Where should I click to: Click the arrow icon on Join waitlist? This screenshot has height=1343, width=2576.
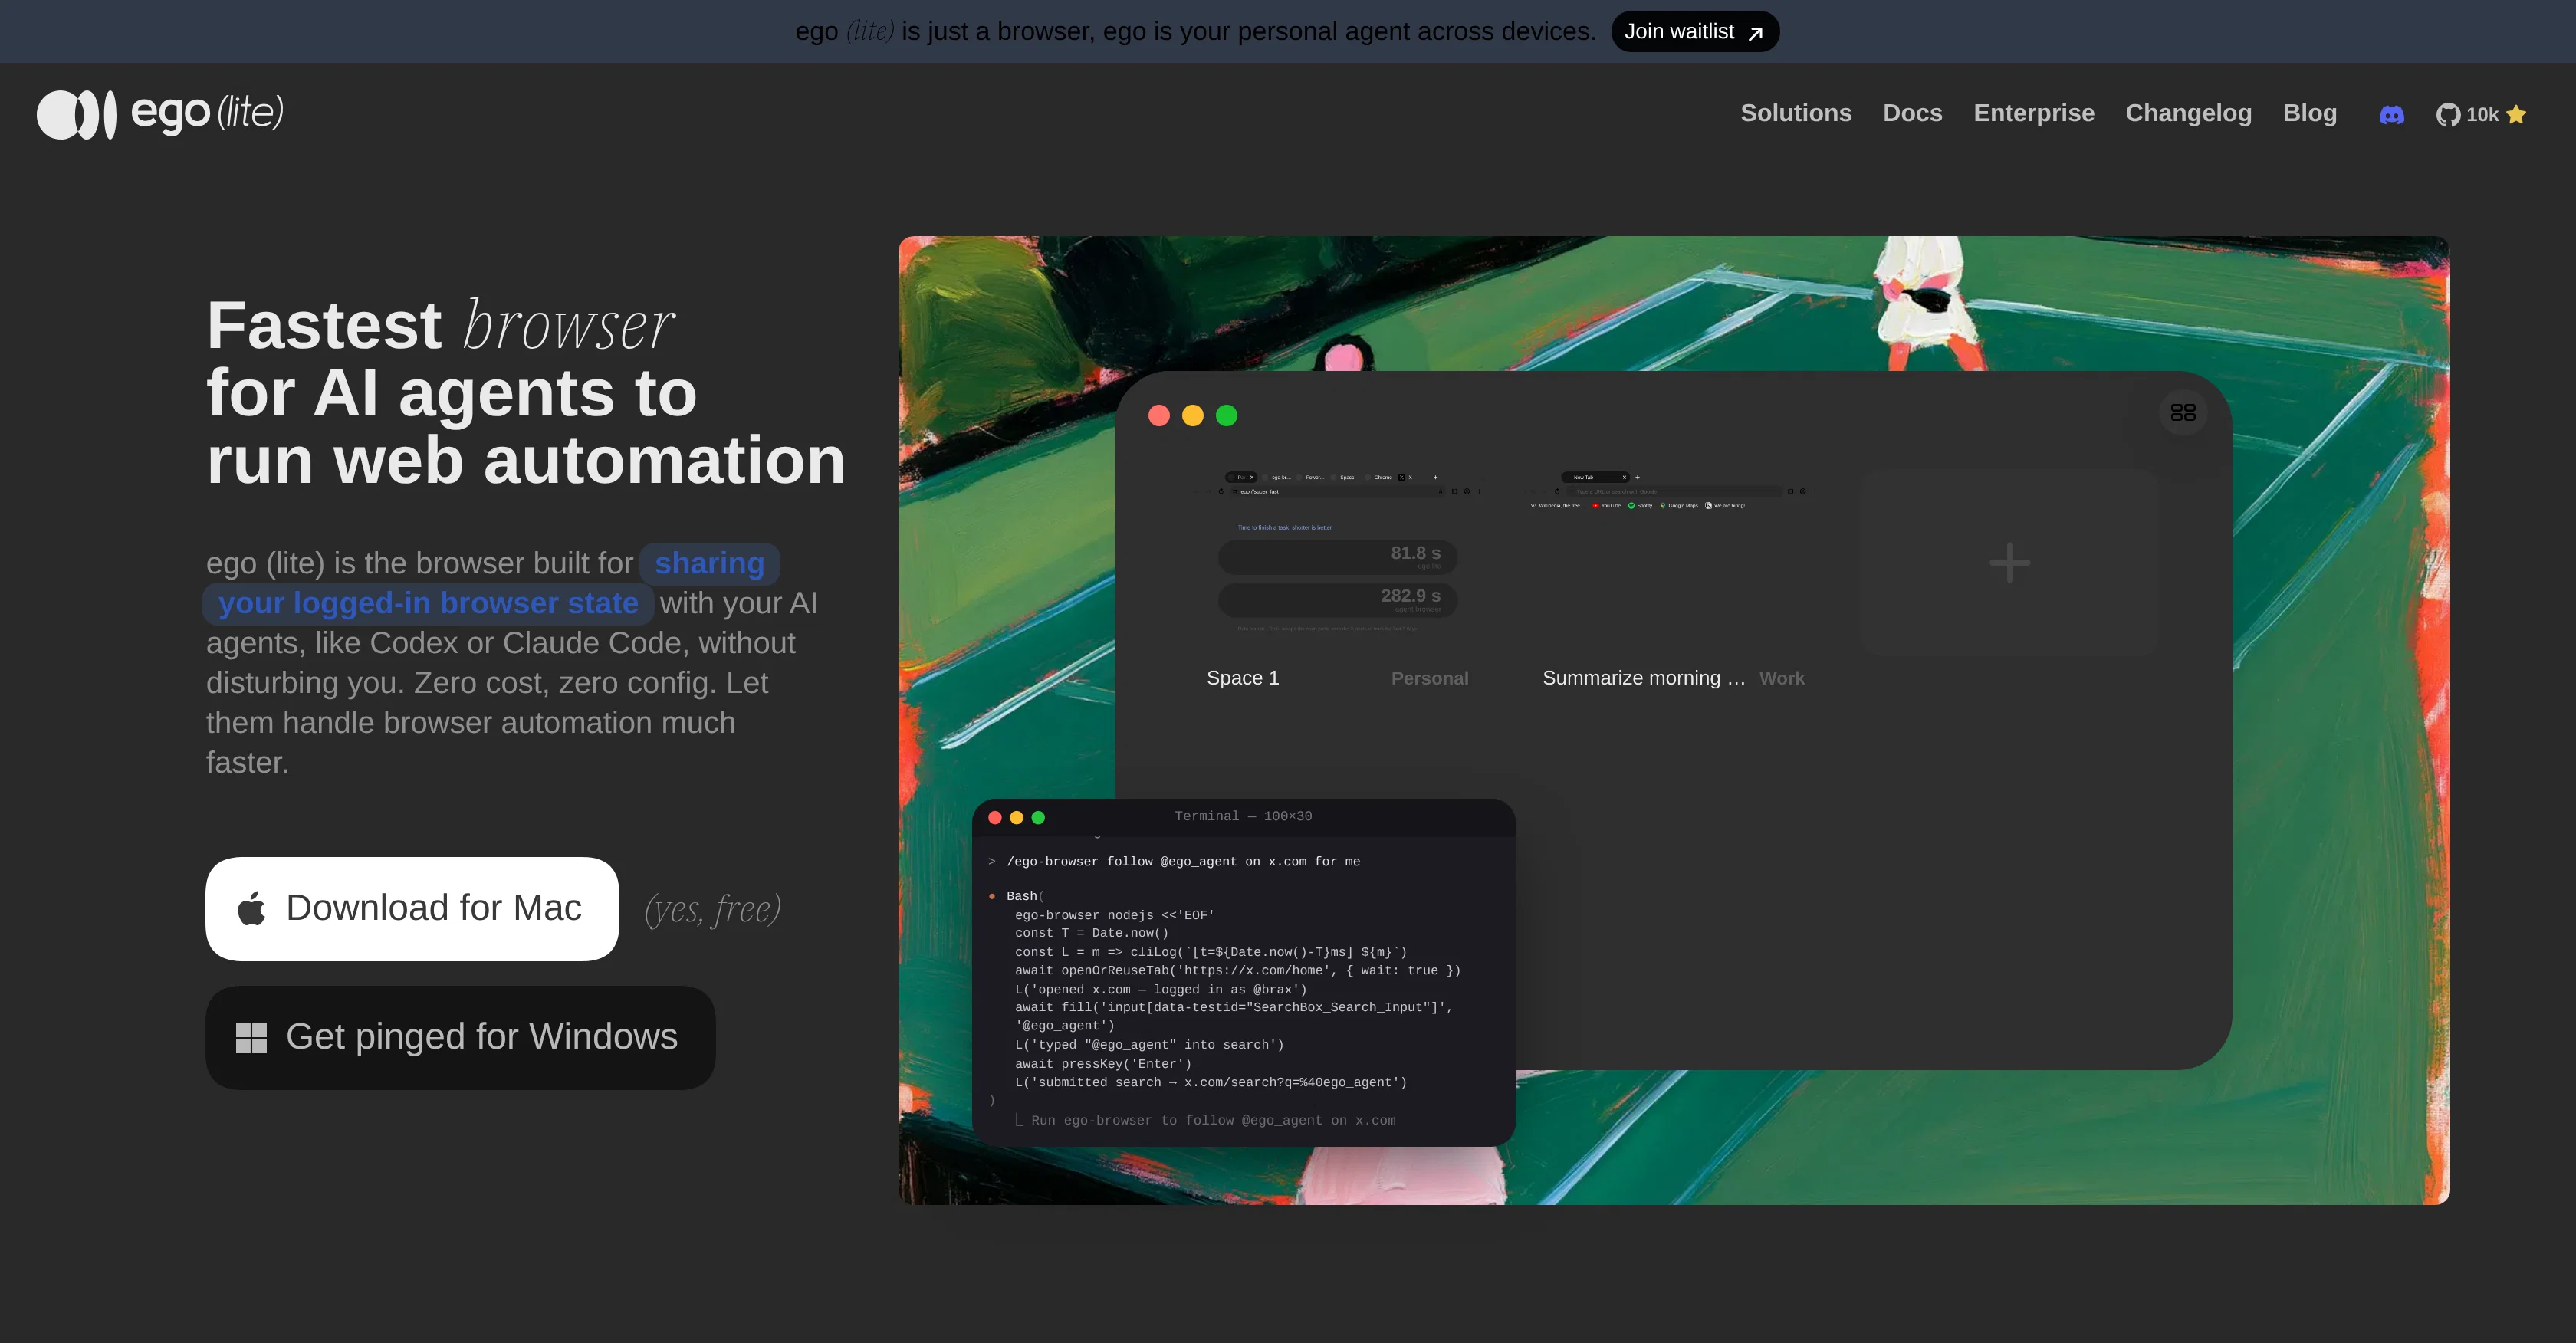[x=1755, y=33]
